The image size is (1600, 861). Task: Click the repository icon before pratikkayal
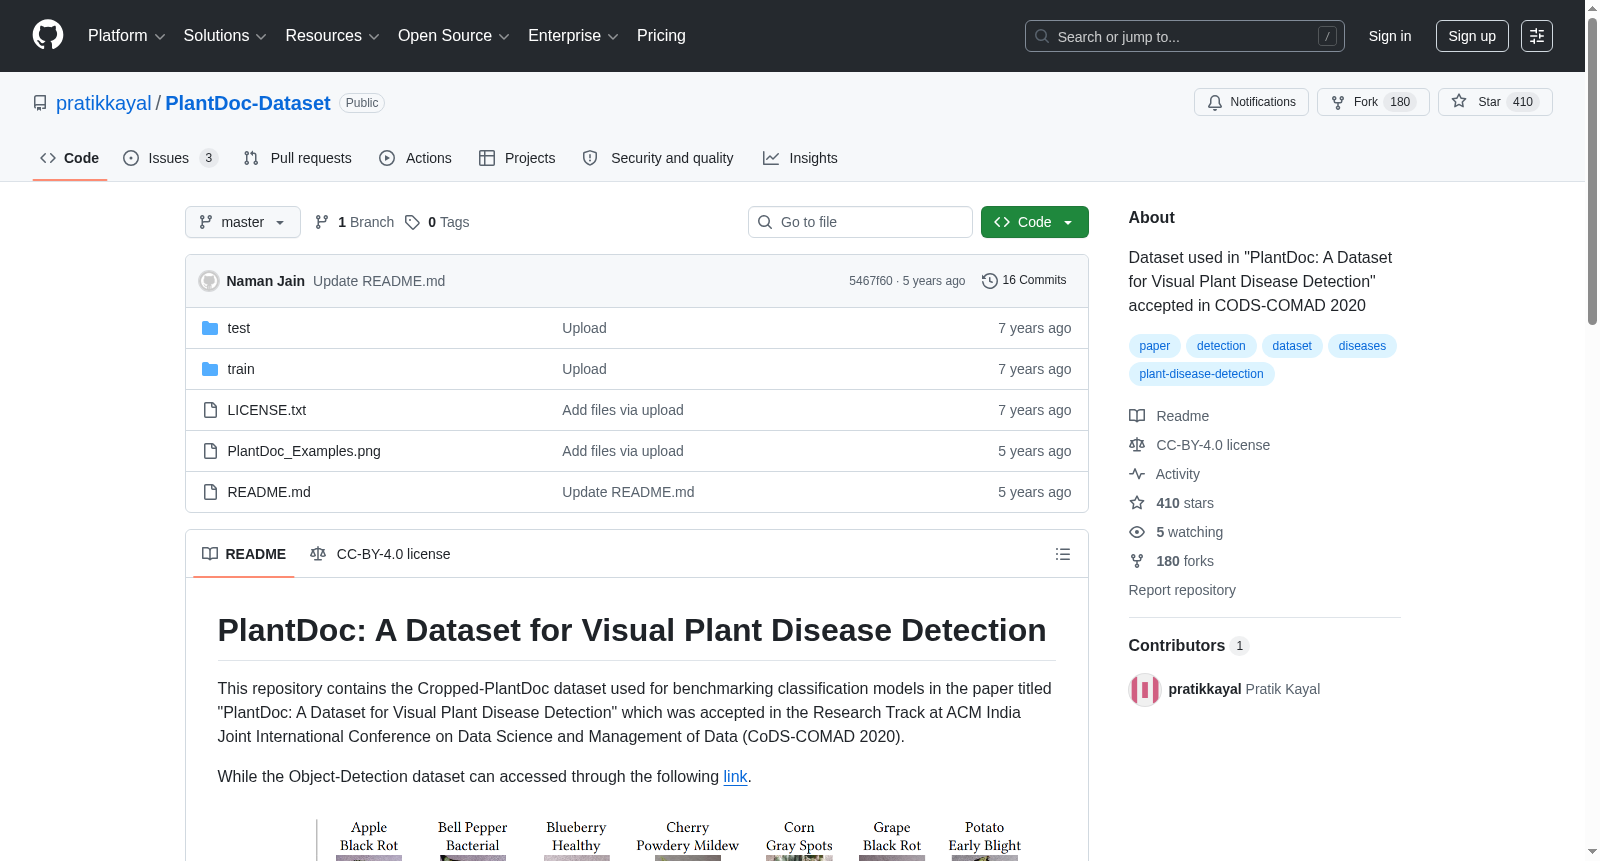(x=40, y=103)
